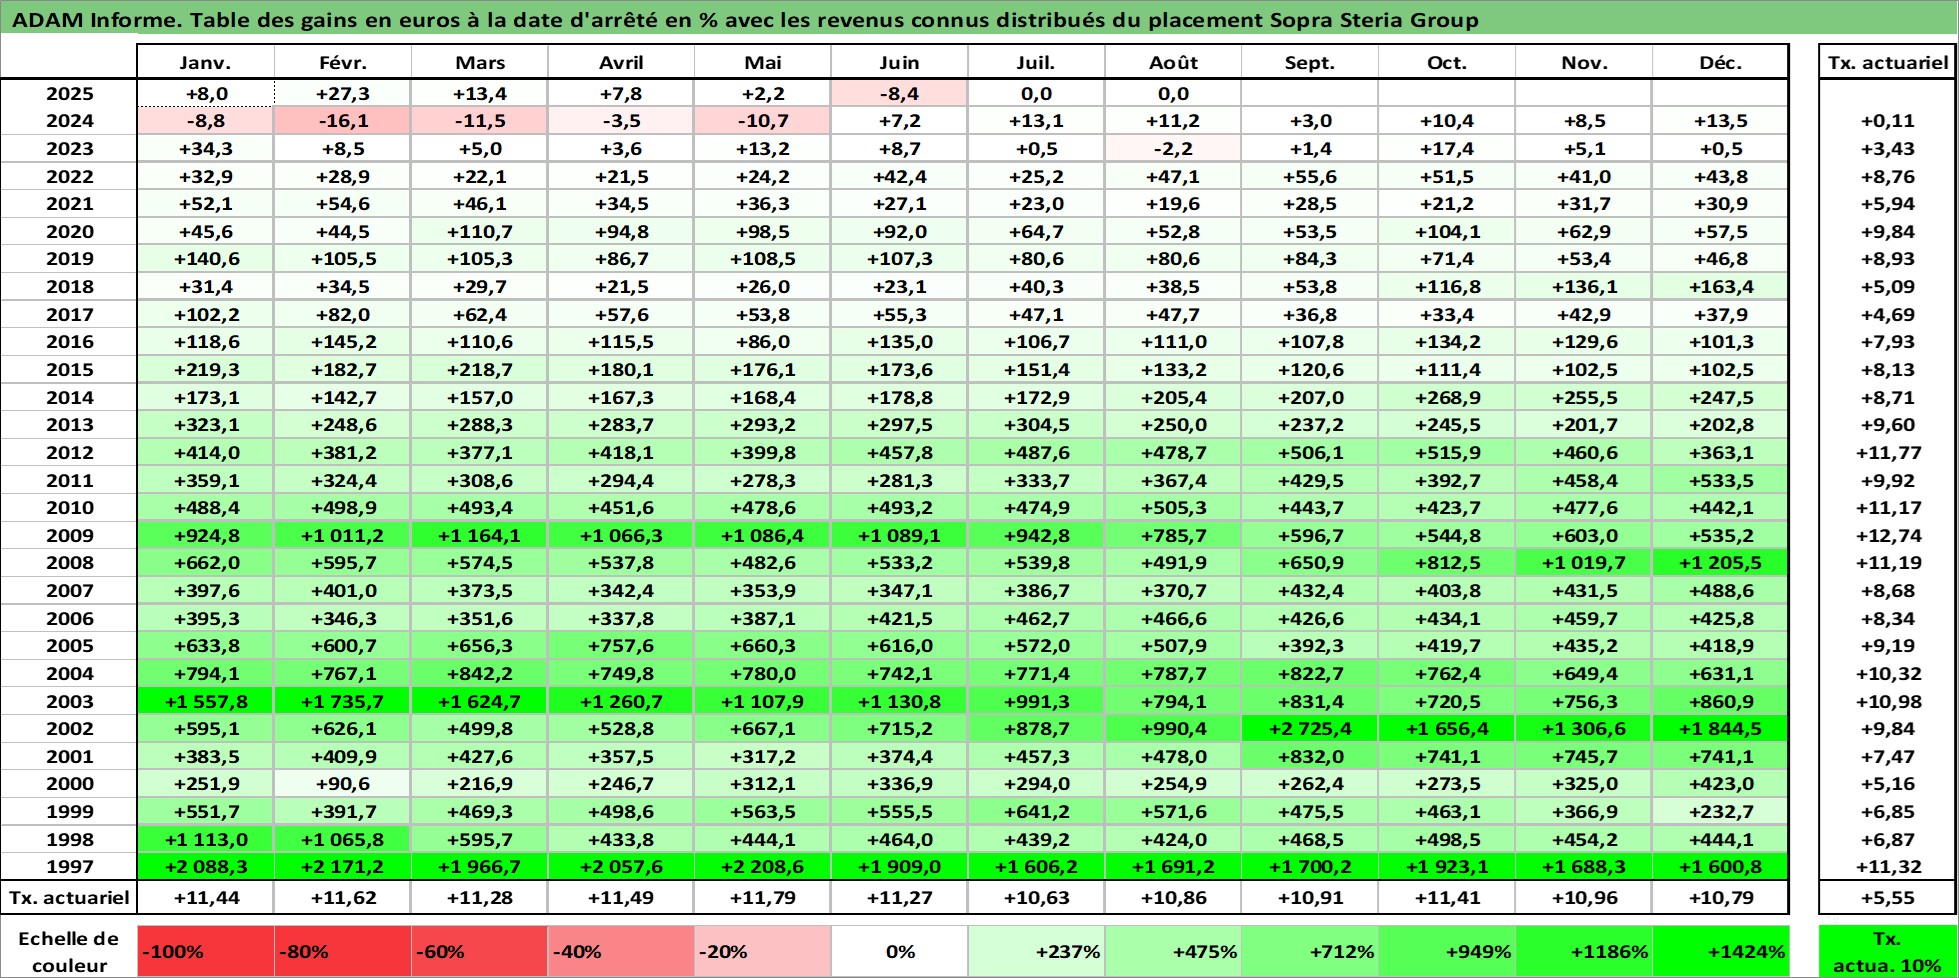Select the +27,3 cell in 2025
The height and width of the screenshot is (978, 1959).
(x=342, y=93)
